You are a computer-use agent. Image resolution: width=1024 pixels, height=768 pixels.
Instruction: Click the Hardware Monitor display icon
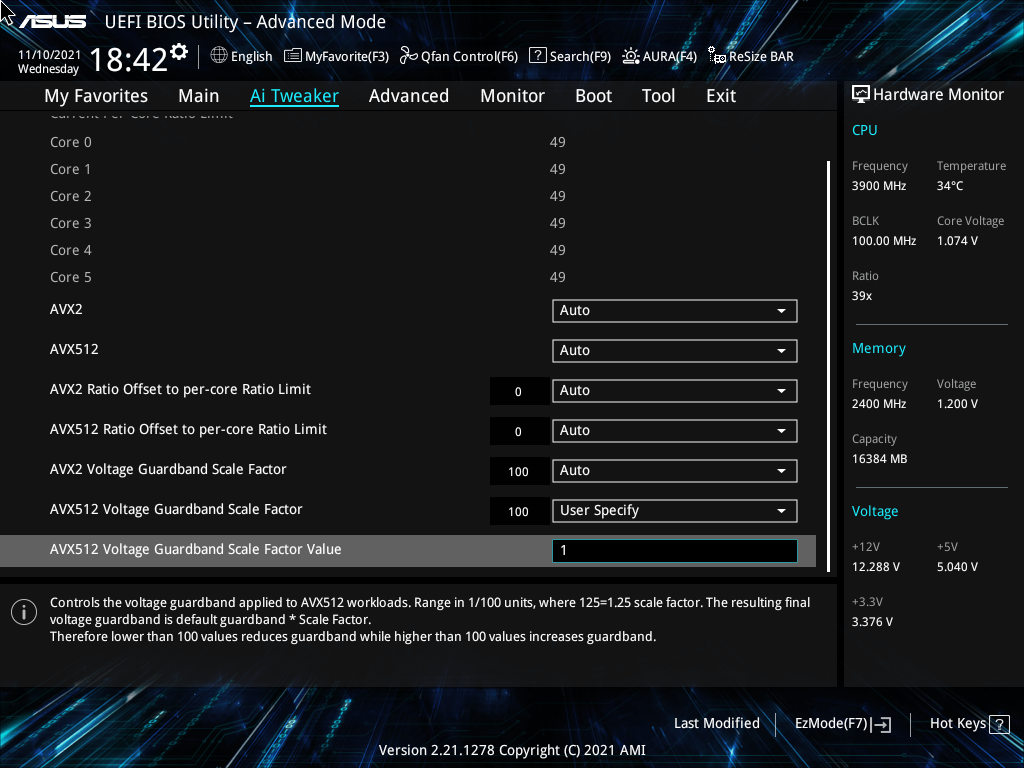pos(861,95)
